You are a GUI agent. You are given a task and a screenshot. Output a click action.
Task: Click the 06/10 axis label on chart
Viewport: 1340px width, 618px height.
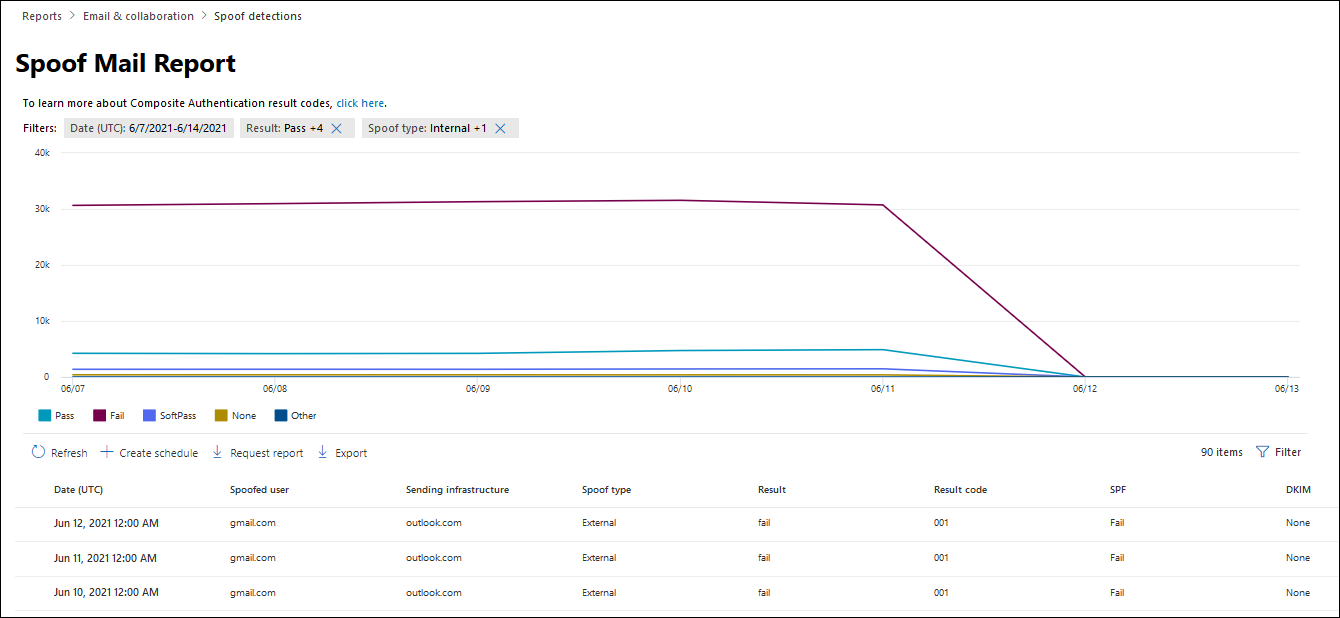[x=679, y=389]
